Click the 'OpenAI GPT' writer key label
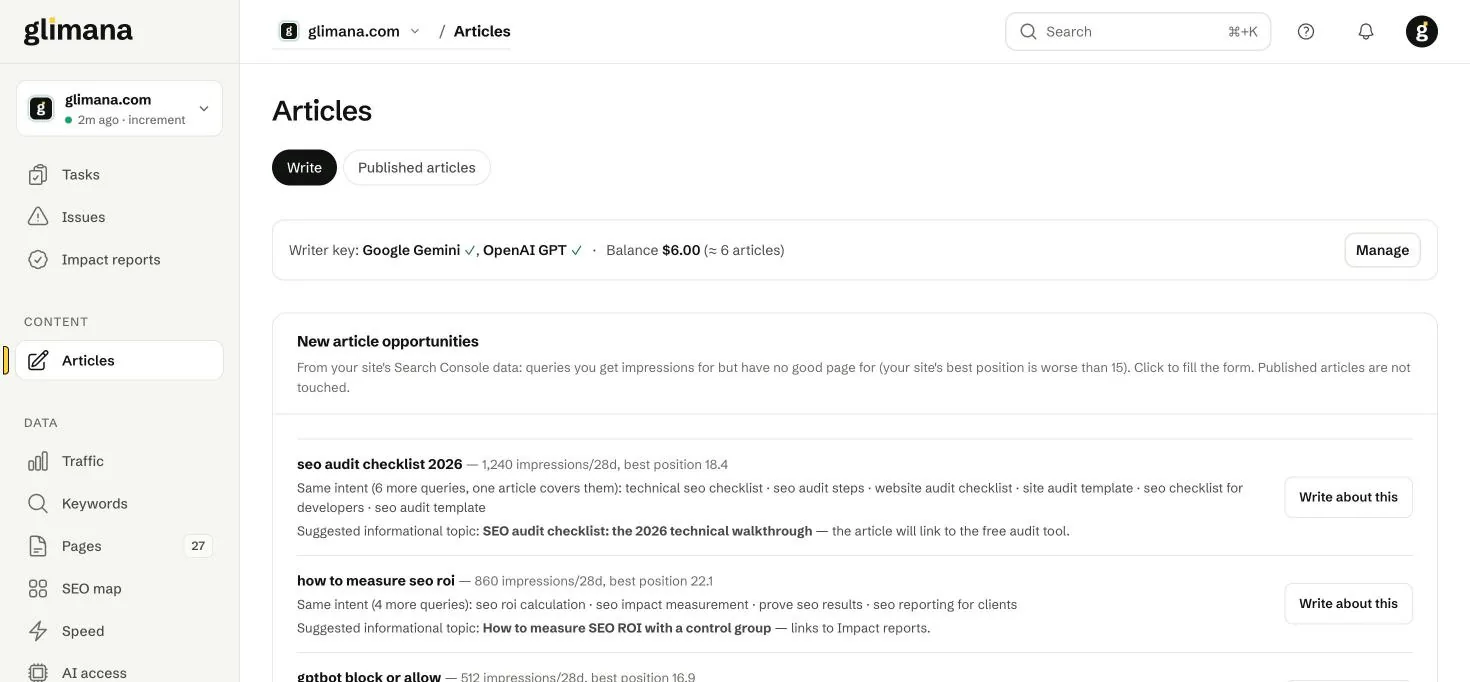The width and height of the screenshot is (1470, 682). point(525,250)
